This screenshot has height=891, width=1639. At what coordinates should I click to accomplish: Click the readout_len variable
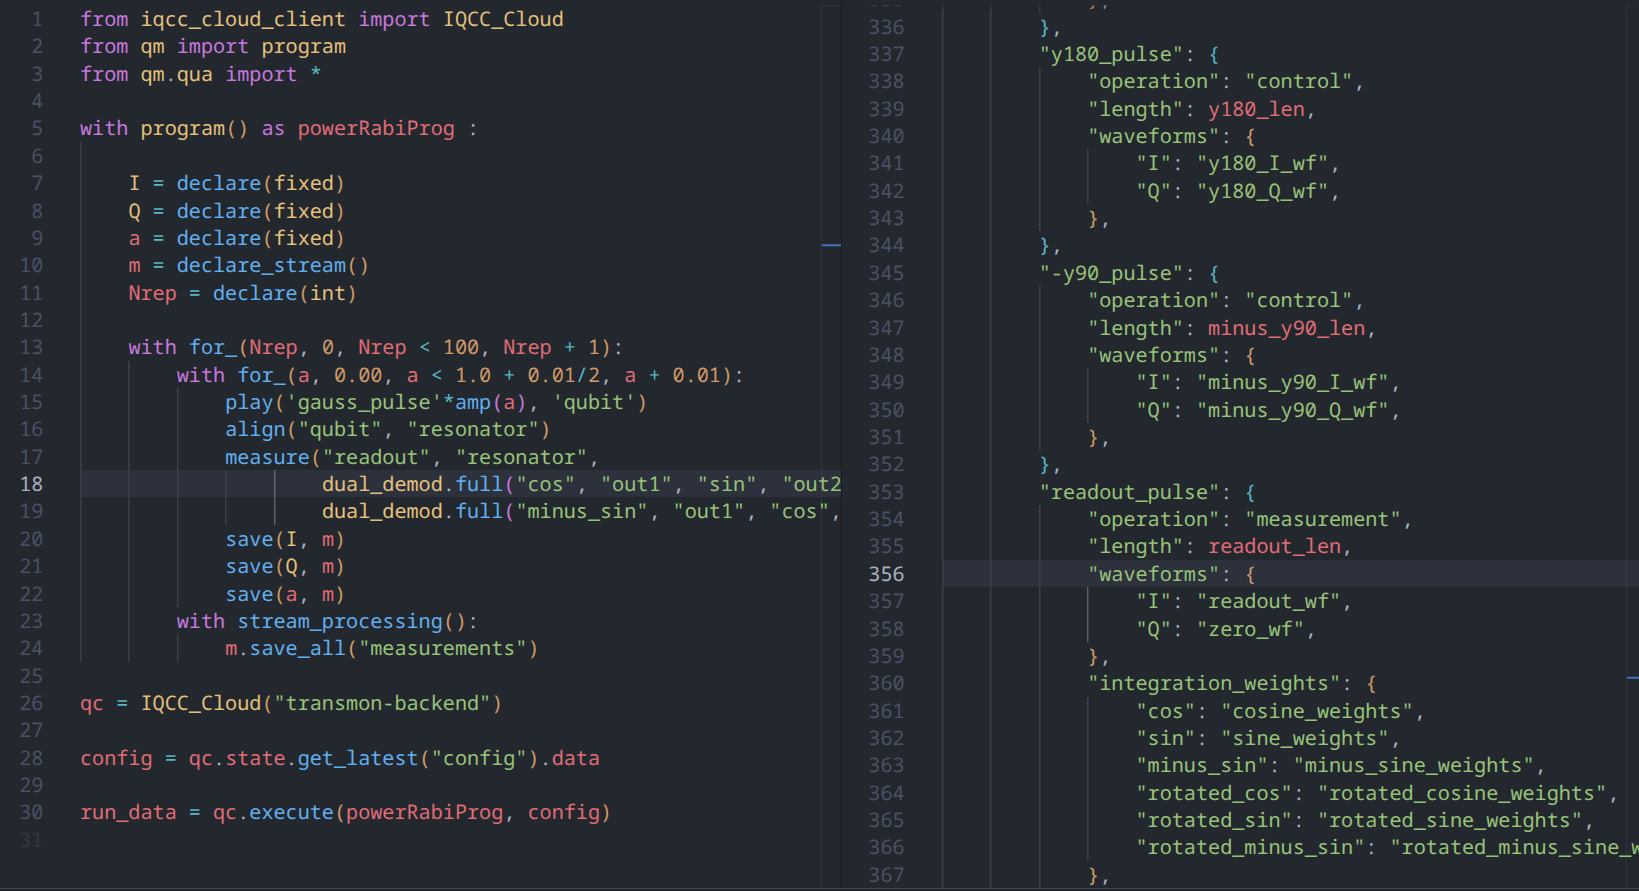click(x=1274, y=547)
